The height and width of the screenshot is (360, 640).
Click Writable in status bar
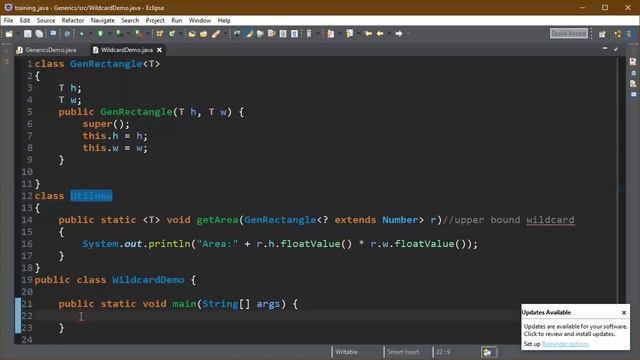coord(347,352)
